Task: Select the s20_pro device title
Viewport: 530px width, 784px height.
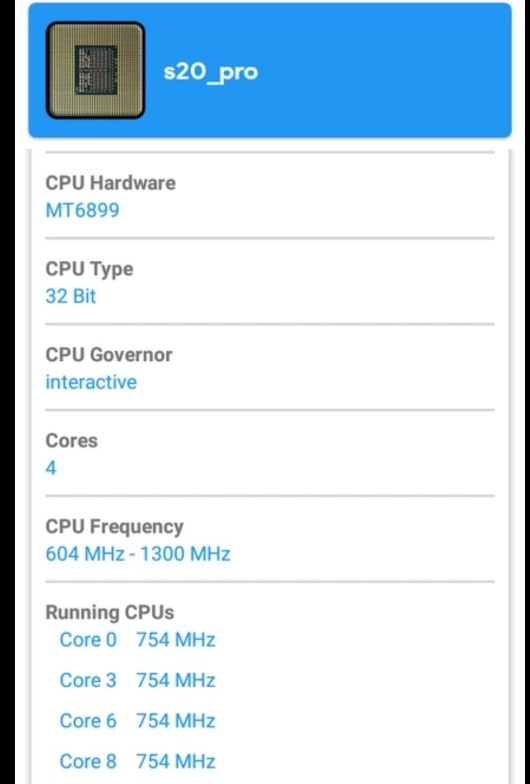Action: [x=210, y=72]
